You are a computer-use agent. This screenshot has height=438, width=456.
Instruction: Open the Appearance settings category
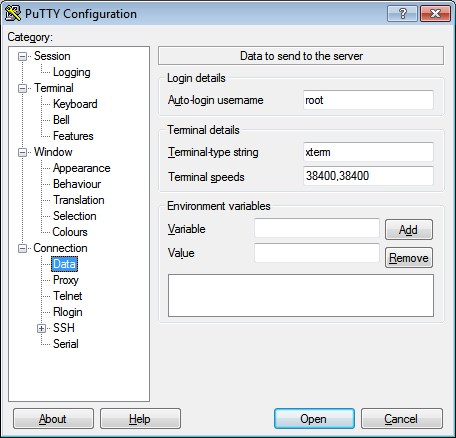81,168
